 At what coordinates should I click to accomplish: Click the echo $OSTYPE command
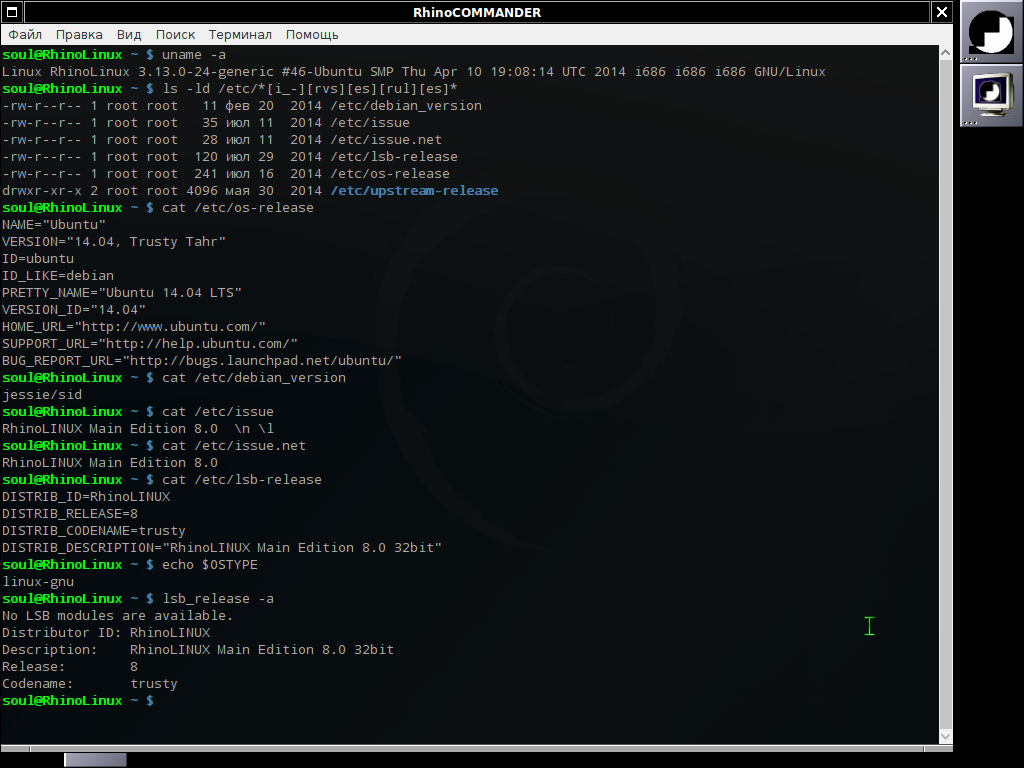point(210,564)
